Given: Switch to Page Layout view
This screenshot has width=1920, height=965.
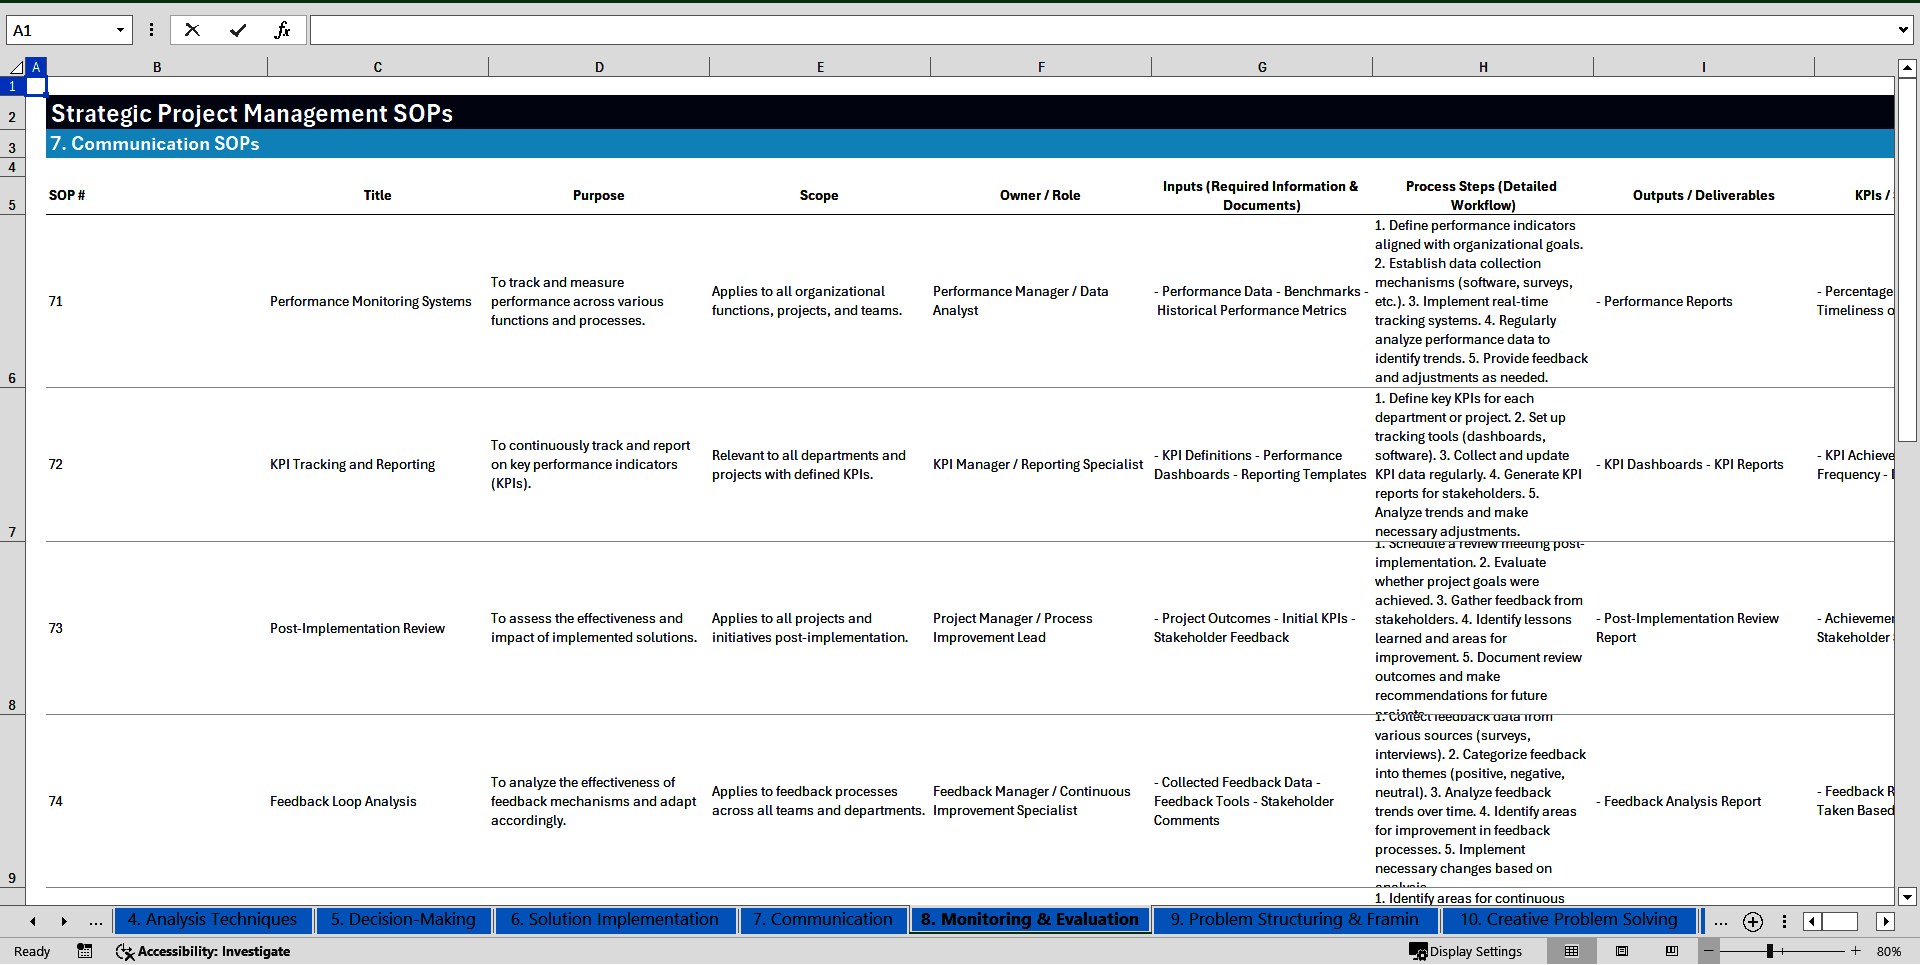Looking at the screenshot, I should coord(1621,951).
